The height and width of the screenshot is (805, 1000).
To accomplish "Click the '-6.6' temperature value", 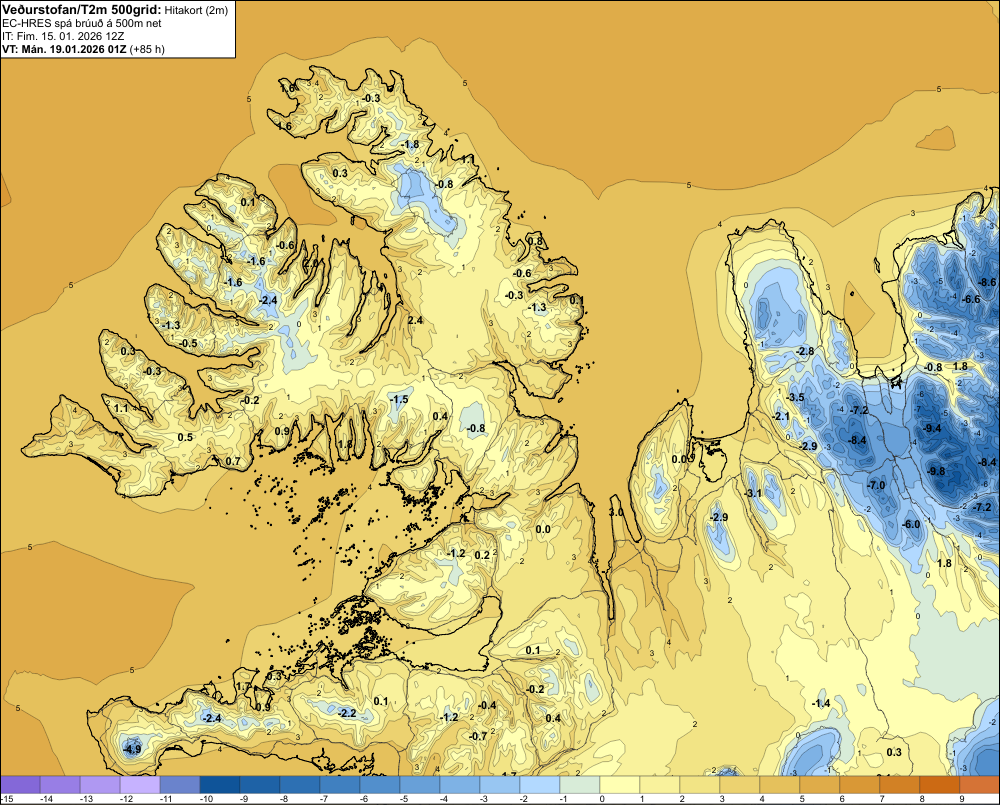I will 971,299.
